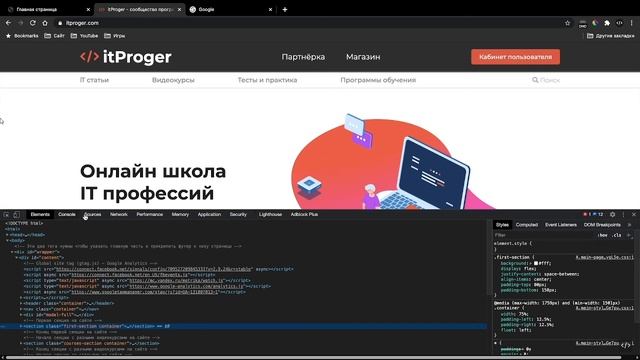
Task: Open the Магазин link
Action: tap(363, 57)
